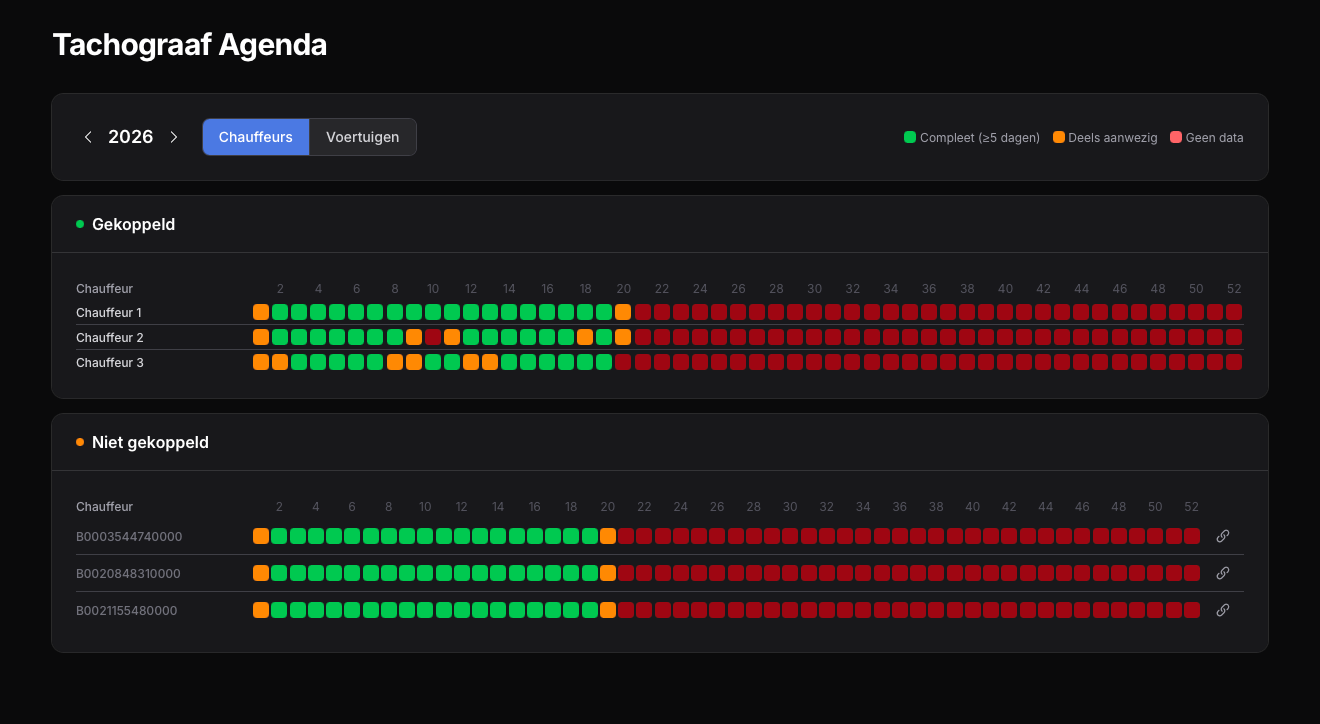Image resolution: width=1320 pixels, height=724 pixels.
Task: Click Chauffeur 1's orange week 20 cell
Action: (x=623, y=312)
